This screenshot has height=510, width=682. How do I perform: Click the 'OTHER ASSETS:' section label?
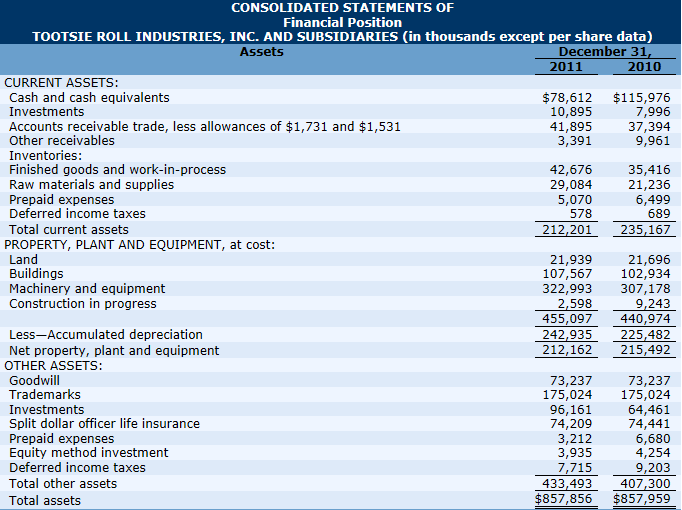[x=53, y=366]
